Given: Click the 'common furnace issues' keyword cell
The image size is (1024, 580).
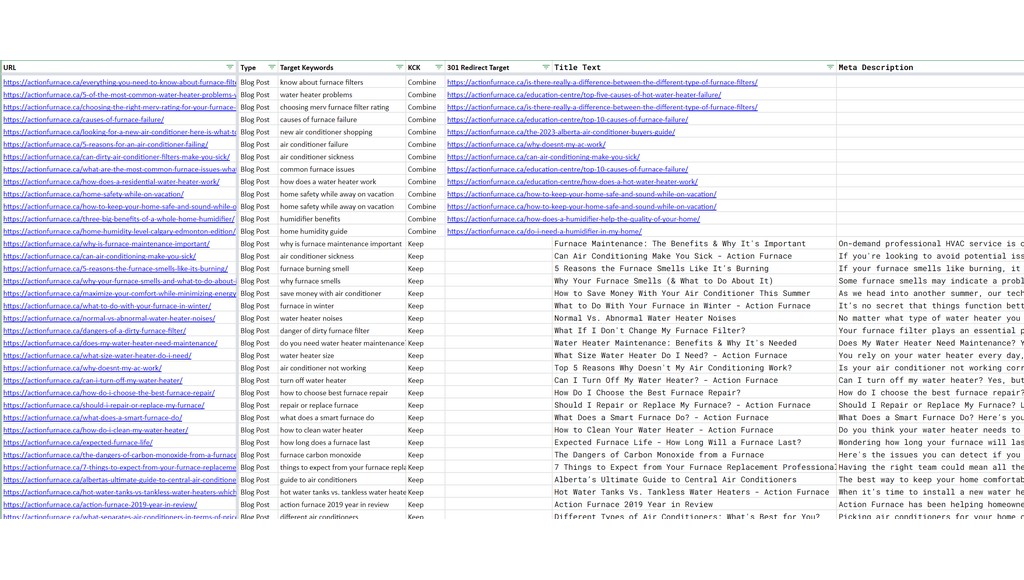Looking at the screenshot, I should (x=342, y=169).
